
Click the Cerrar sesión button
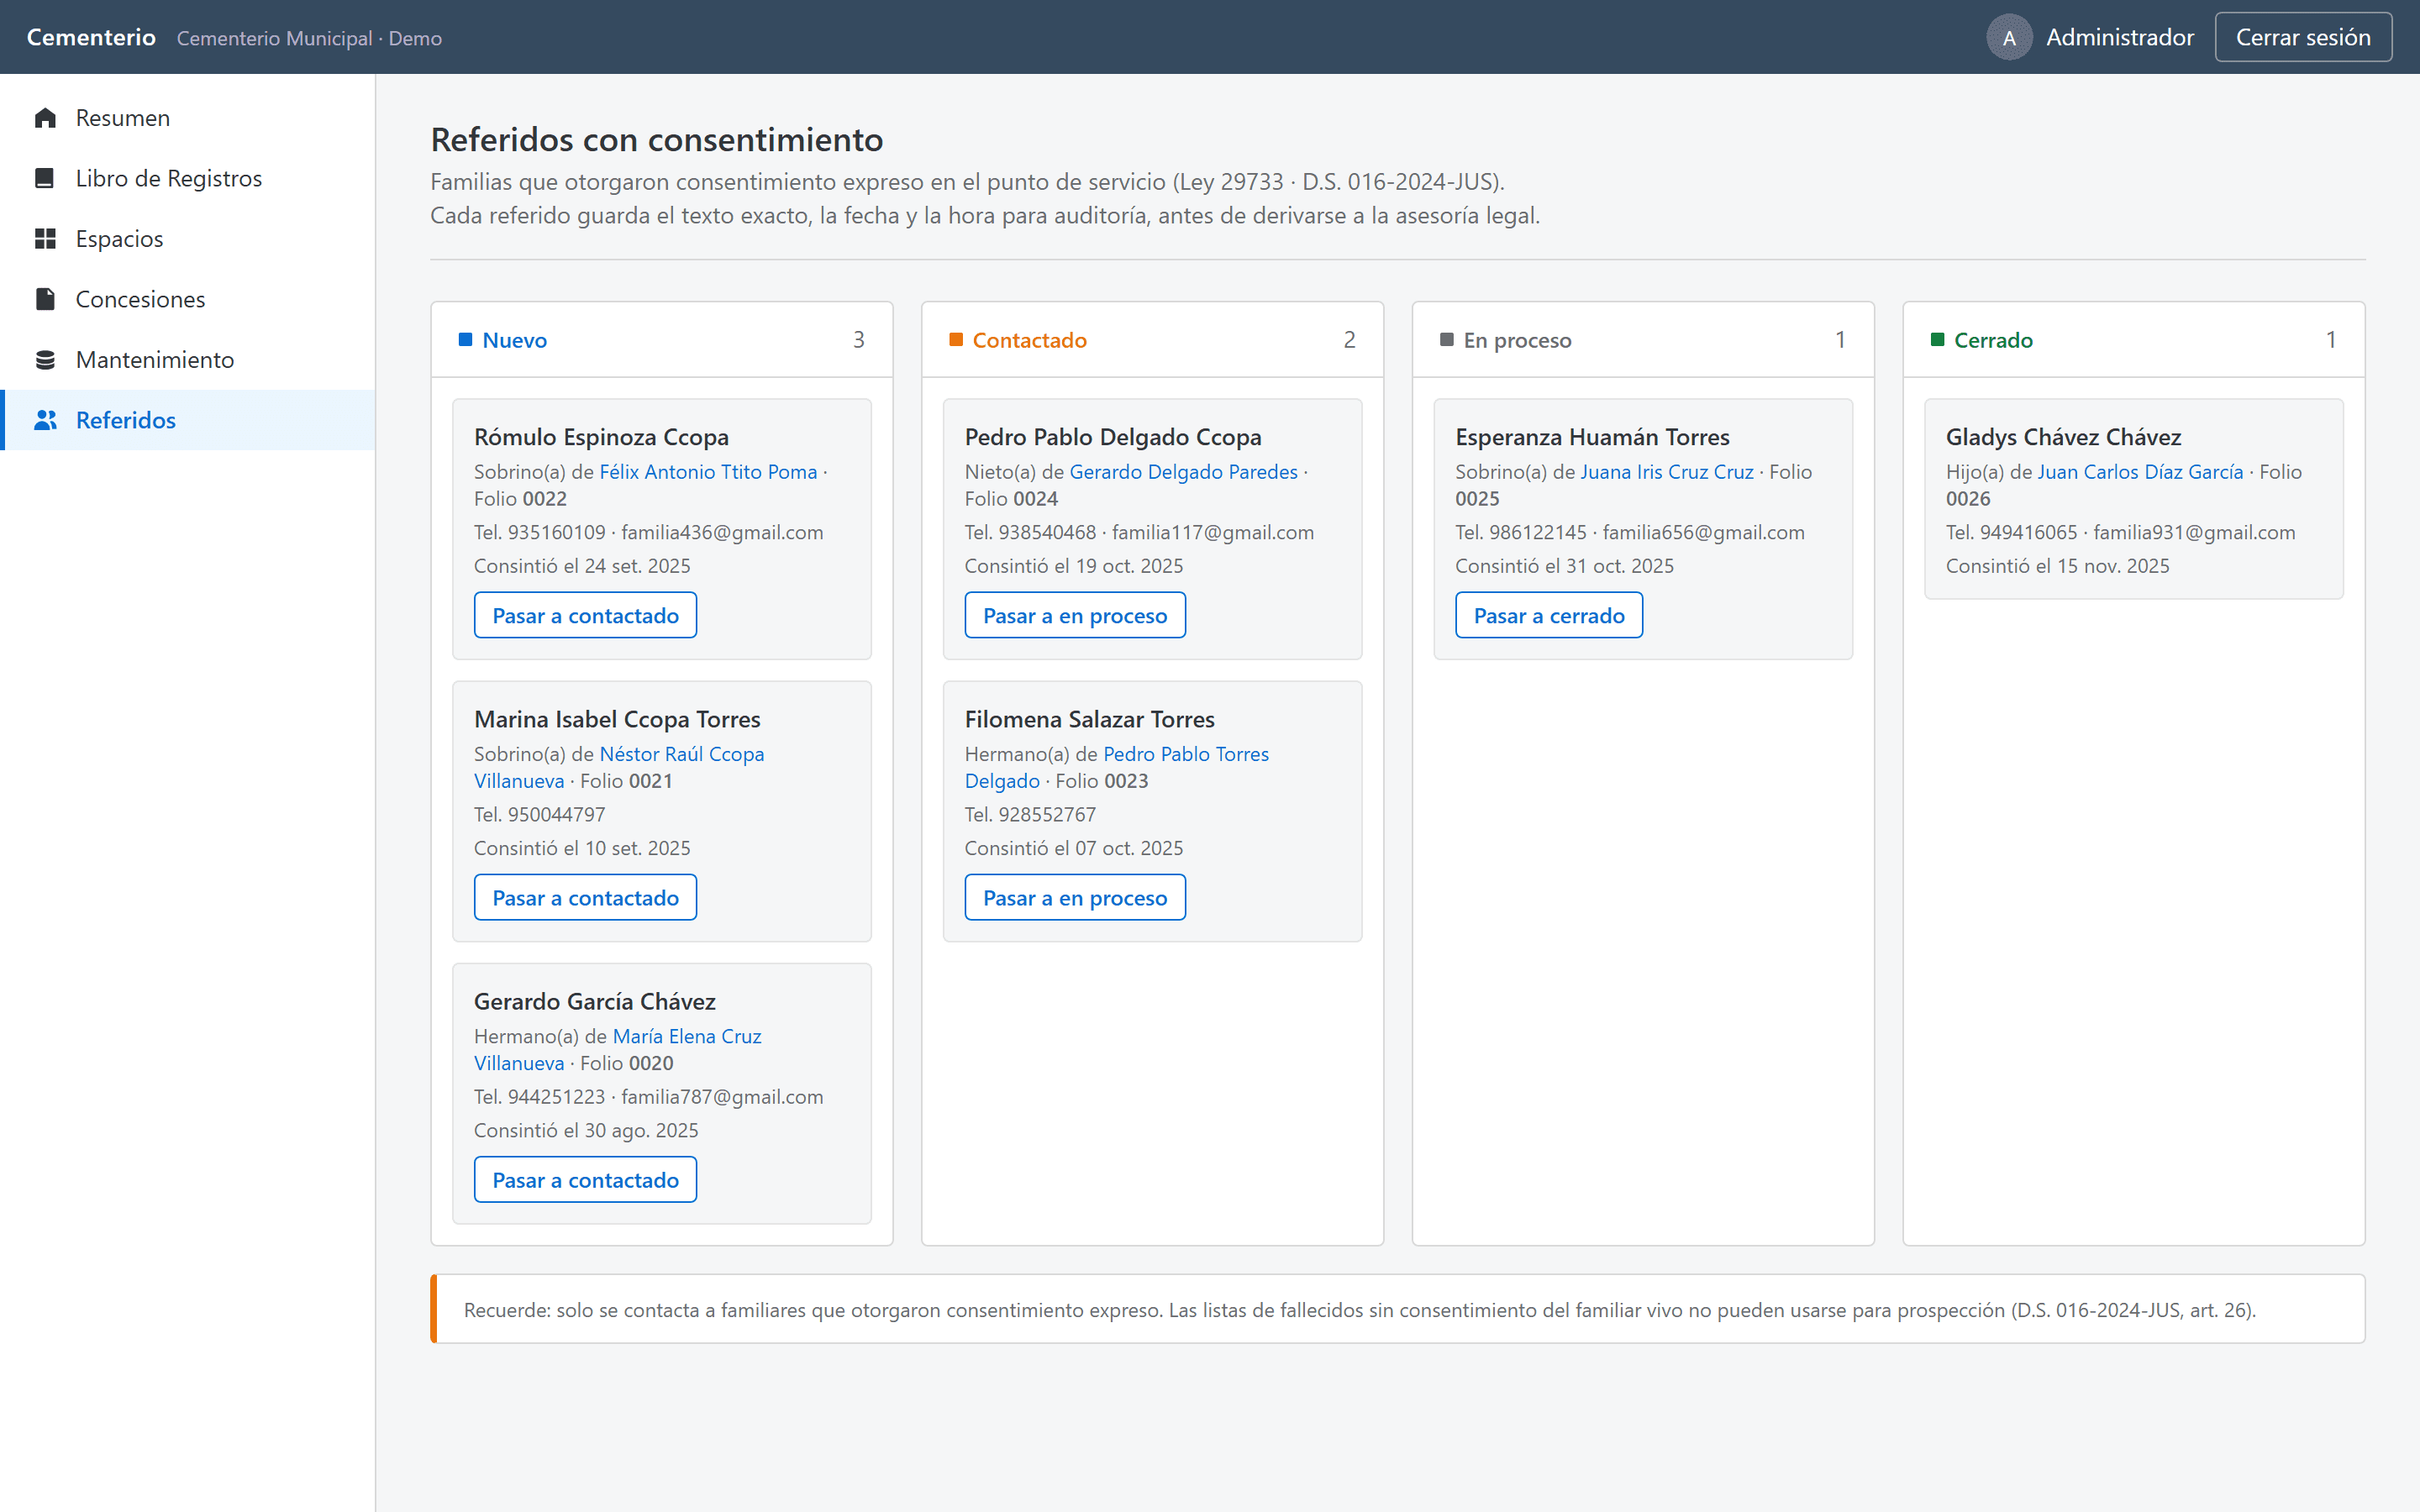click(x=2303, y=37)
